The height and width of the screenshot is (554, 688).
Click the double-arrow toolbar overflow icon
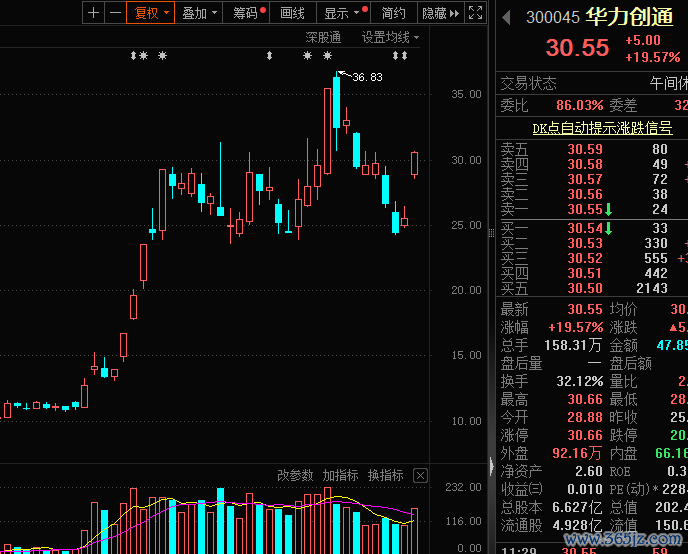pos(456,13)
